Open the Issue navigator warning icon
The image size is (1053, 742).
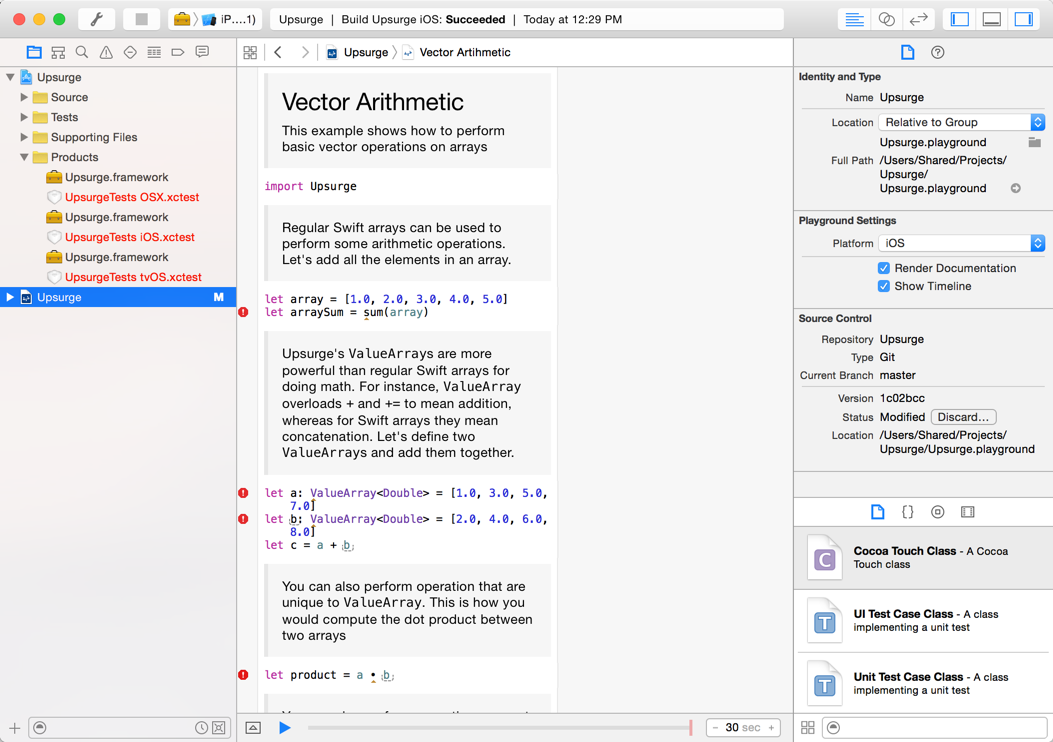tap(106, 52)
